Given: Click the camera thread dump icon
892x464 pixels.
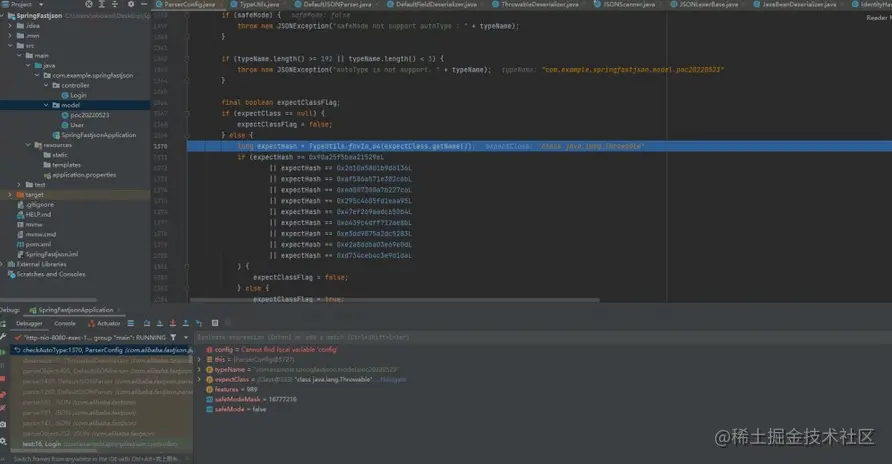Looking at the screenshot, I should coord(3,424).
